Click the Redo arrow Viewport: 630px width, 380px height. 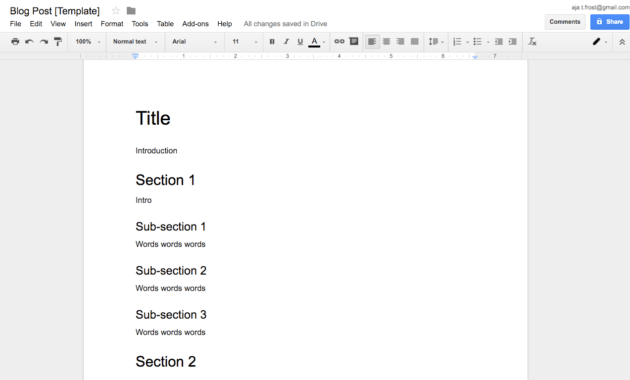43,41
